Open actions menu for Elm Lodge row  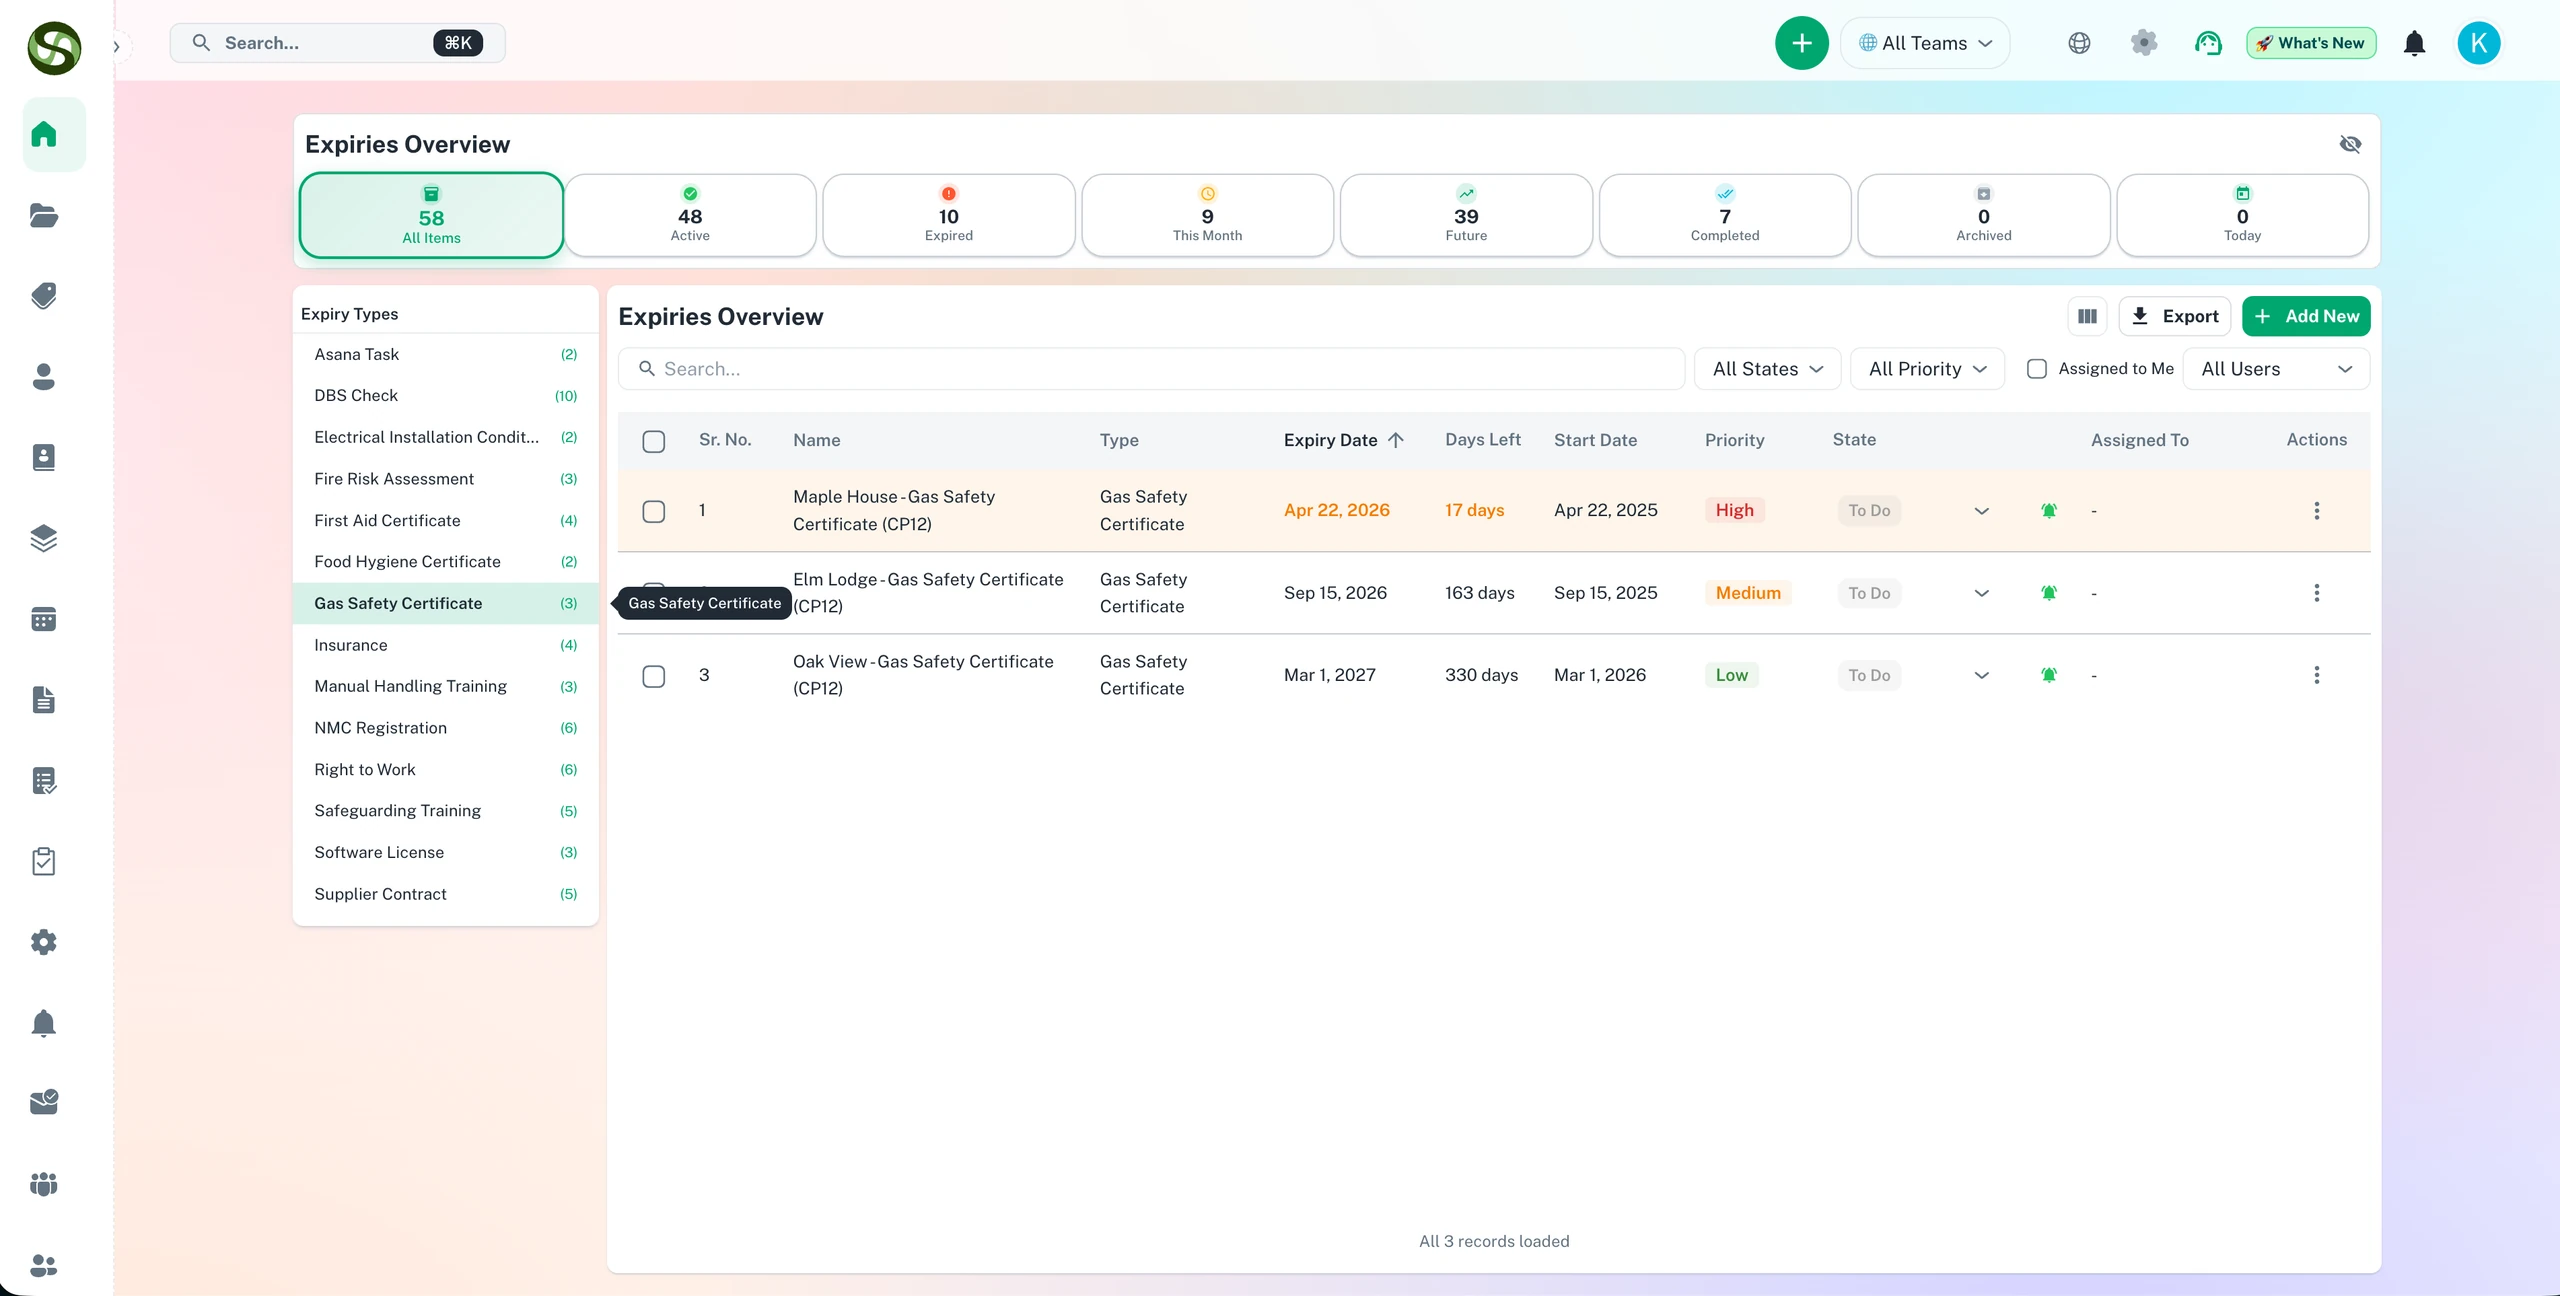coord(2317,593)
